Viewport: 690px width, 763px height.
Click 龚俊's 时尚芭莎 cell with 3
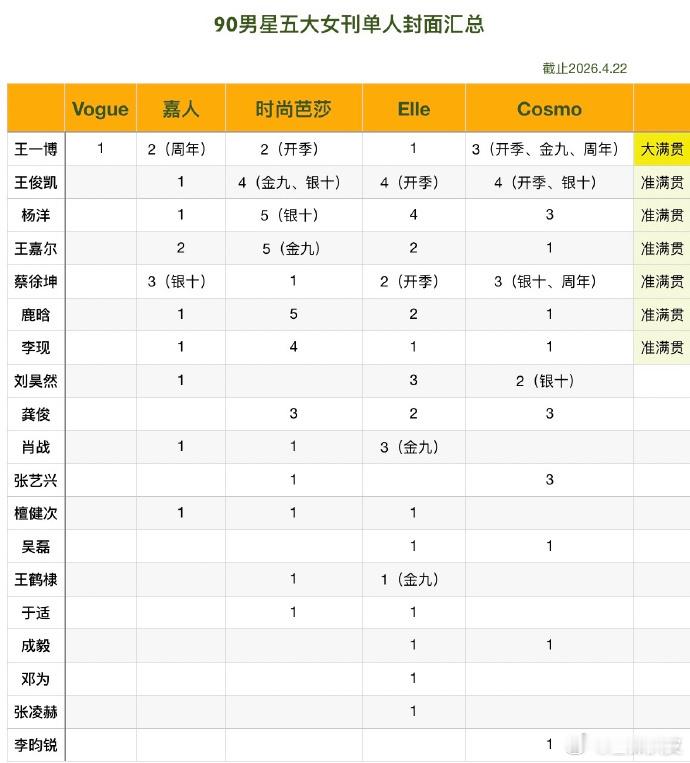pyautogui.click(x=293, y=414)
